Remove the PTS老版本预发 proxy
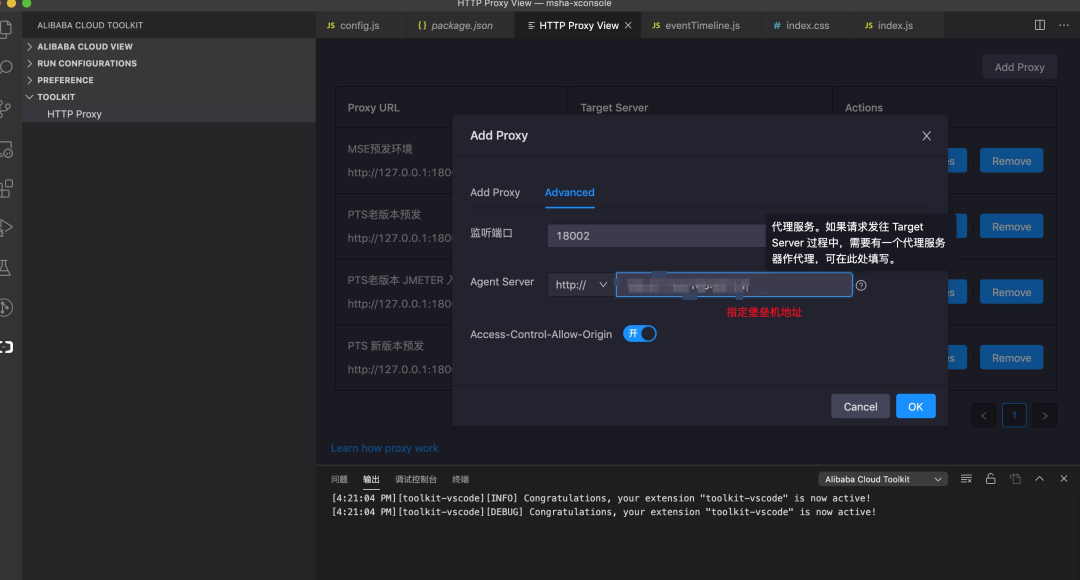Viewport: 1080px width, 580px height. coord(1011,227)
